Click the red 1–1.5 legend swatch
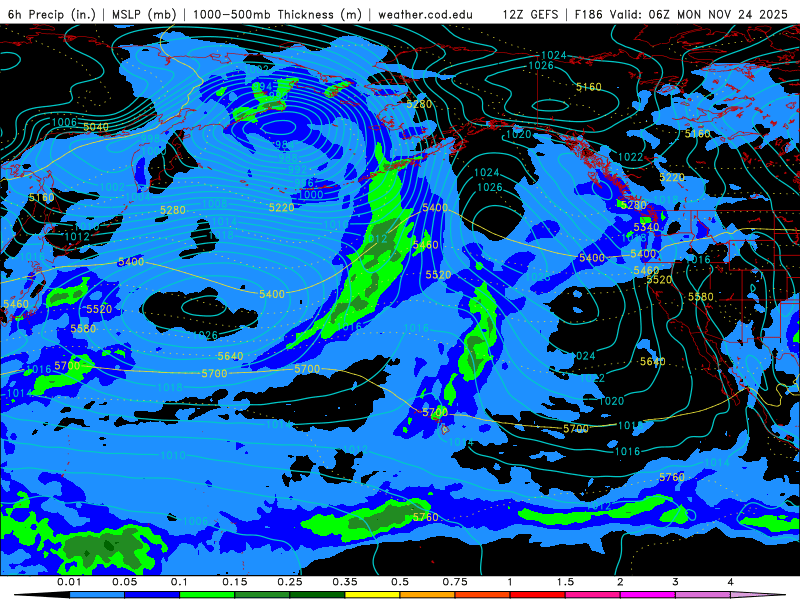The width and height of the screenshot is (800, 600). 538,595
